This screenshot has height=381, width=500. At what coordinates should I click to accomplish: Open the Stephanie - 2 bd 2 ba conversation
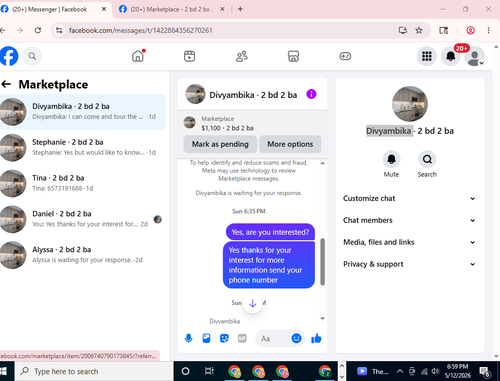point(83,147)
